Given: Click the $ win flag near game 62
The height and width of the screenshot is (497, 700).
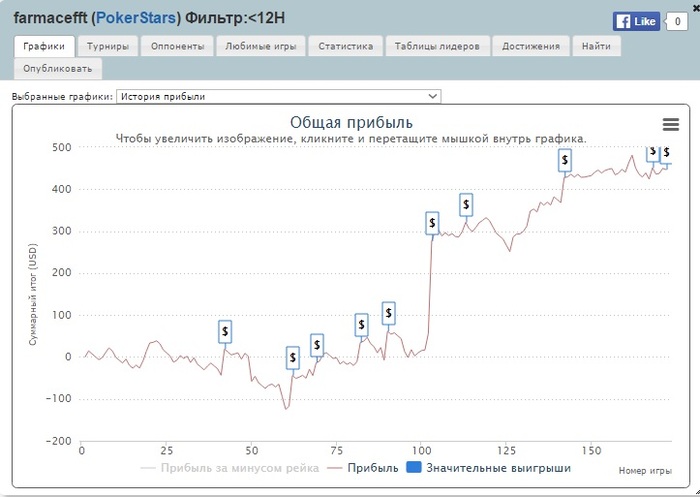Looking at the screenshot, I should (293, 358).
